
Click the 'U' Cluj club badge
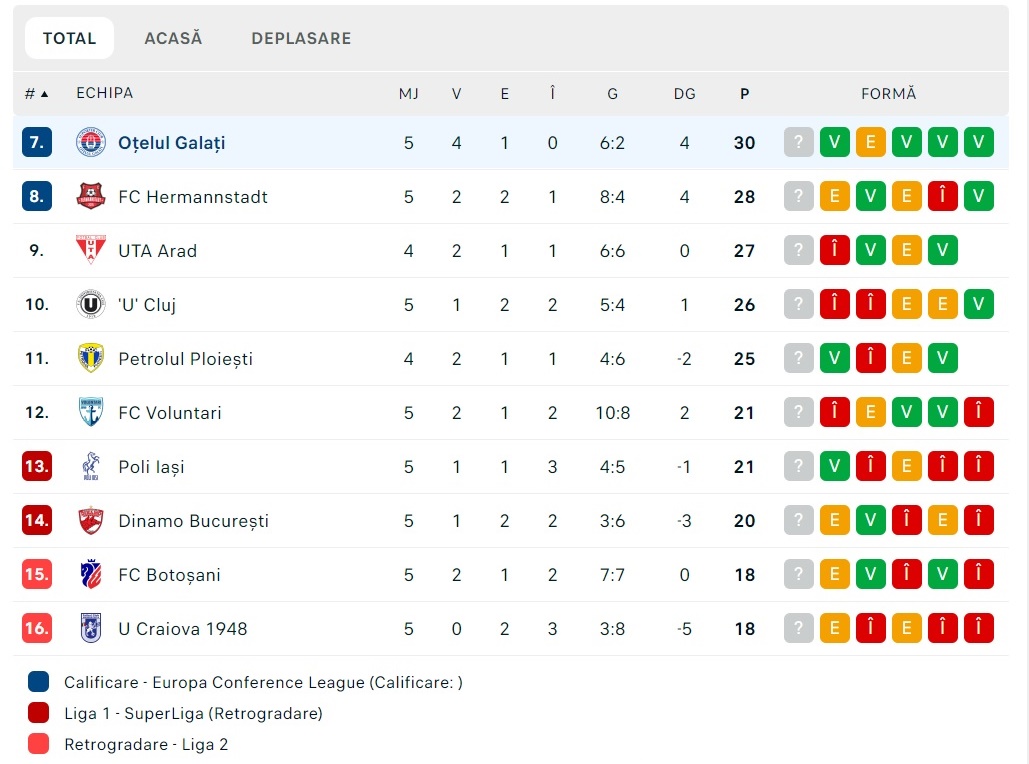pos(91,305)
